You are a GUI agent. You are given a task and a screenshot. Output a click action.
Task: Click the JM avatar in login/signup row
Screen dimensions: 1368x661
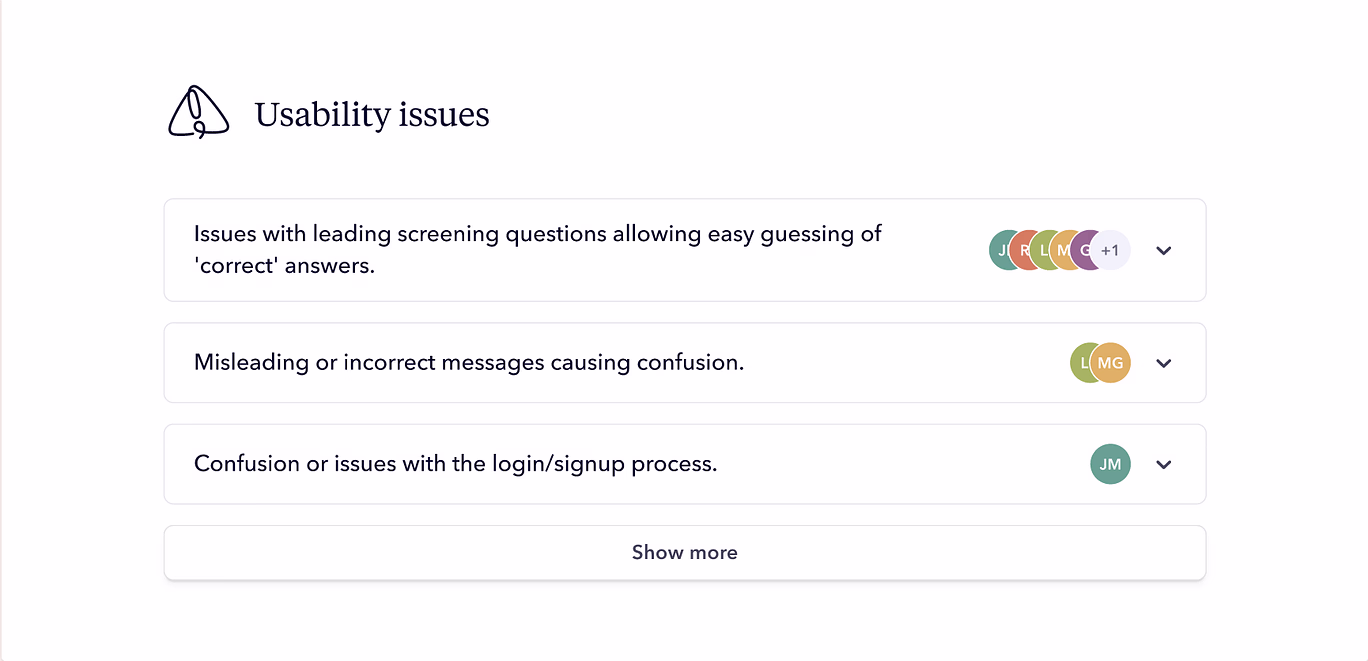coord(1110,464)
